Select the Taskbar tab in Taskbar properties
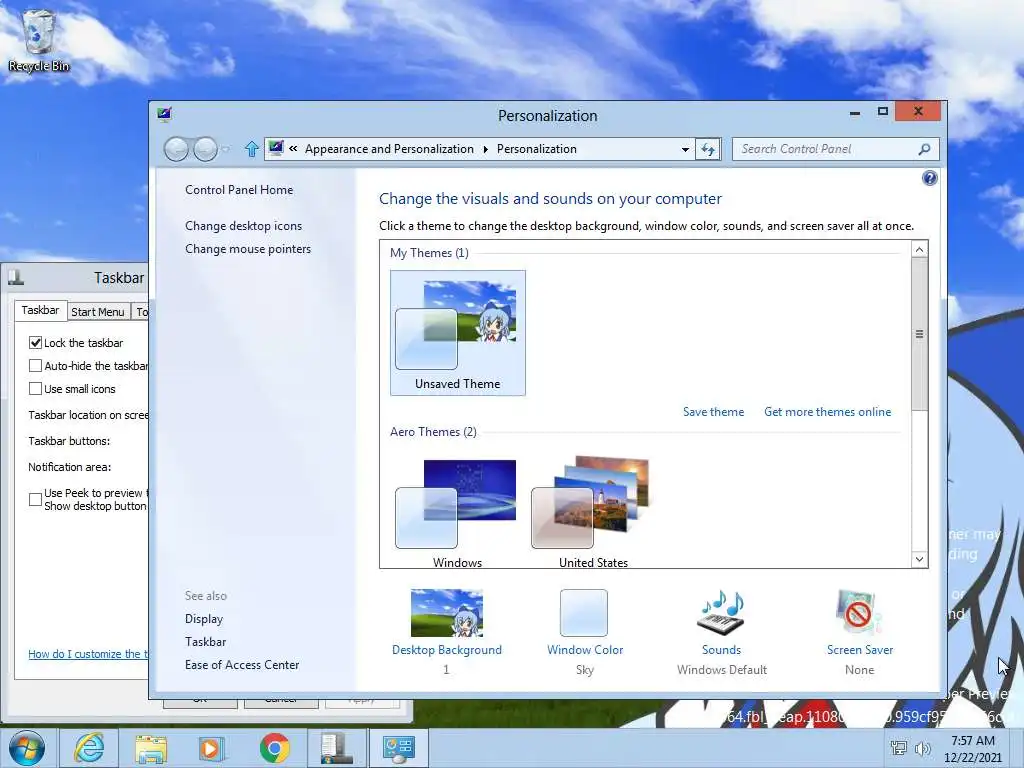This screenshot has width=1024, height=768. 40,310
